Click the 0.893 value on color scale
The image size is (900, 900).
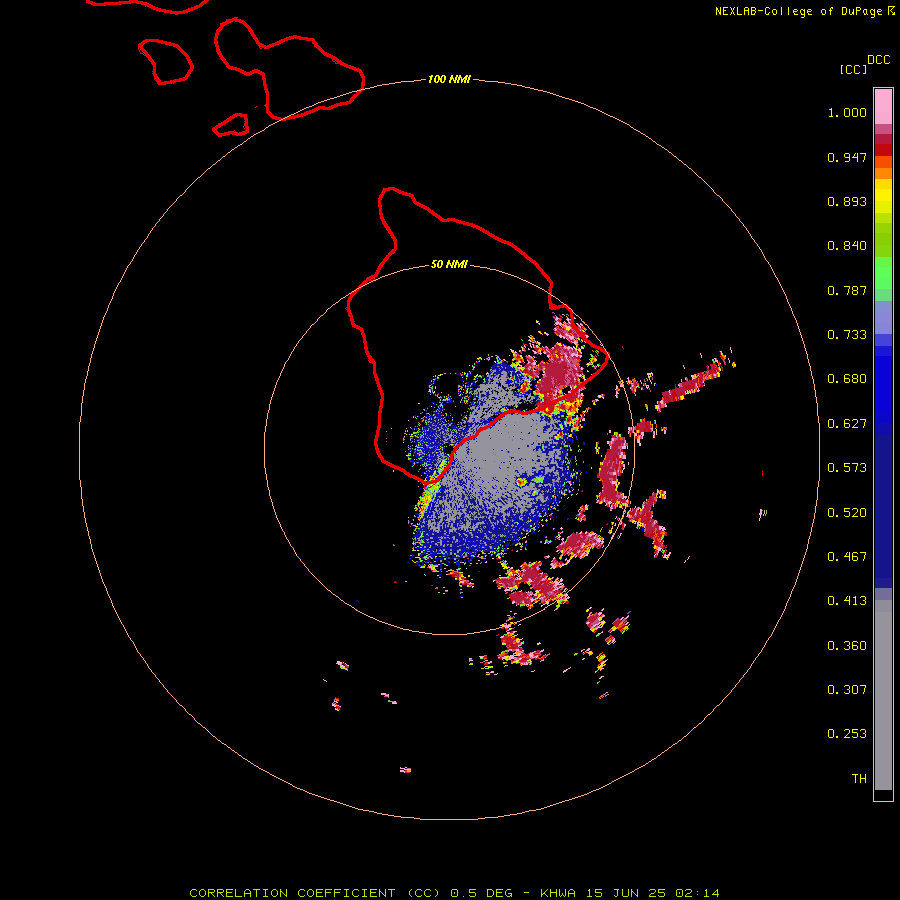click(847, 201)
